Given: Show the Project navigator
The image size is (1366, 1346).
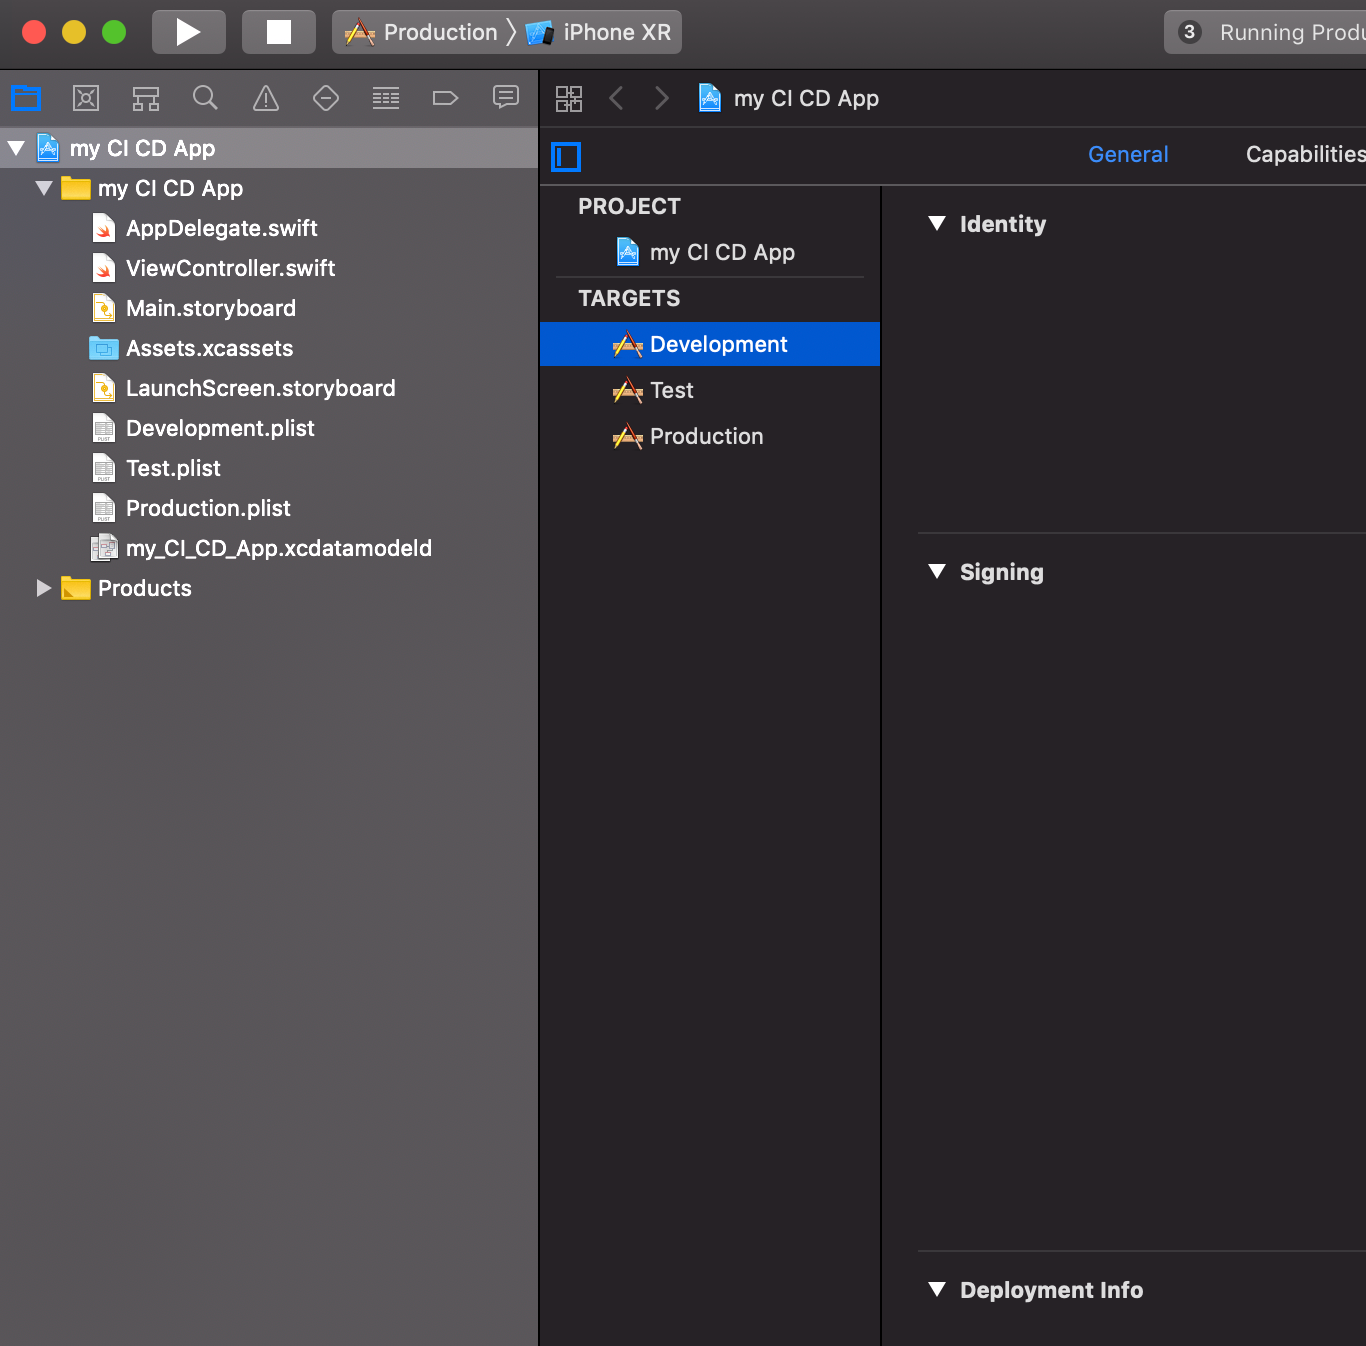Looking at the screenshot, I should [26, 98].
